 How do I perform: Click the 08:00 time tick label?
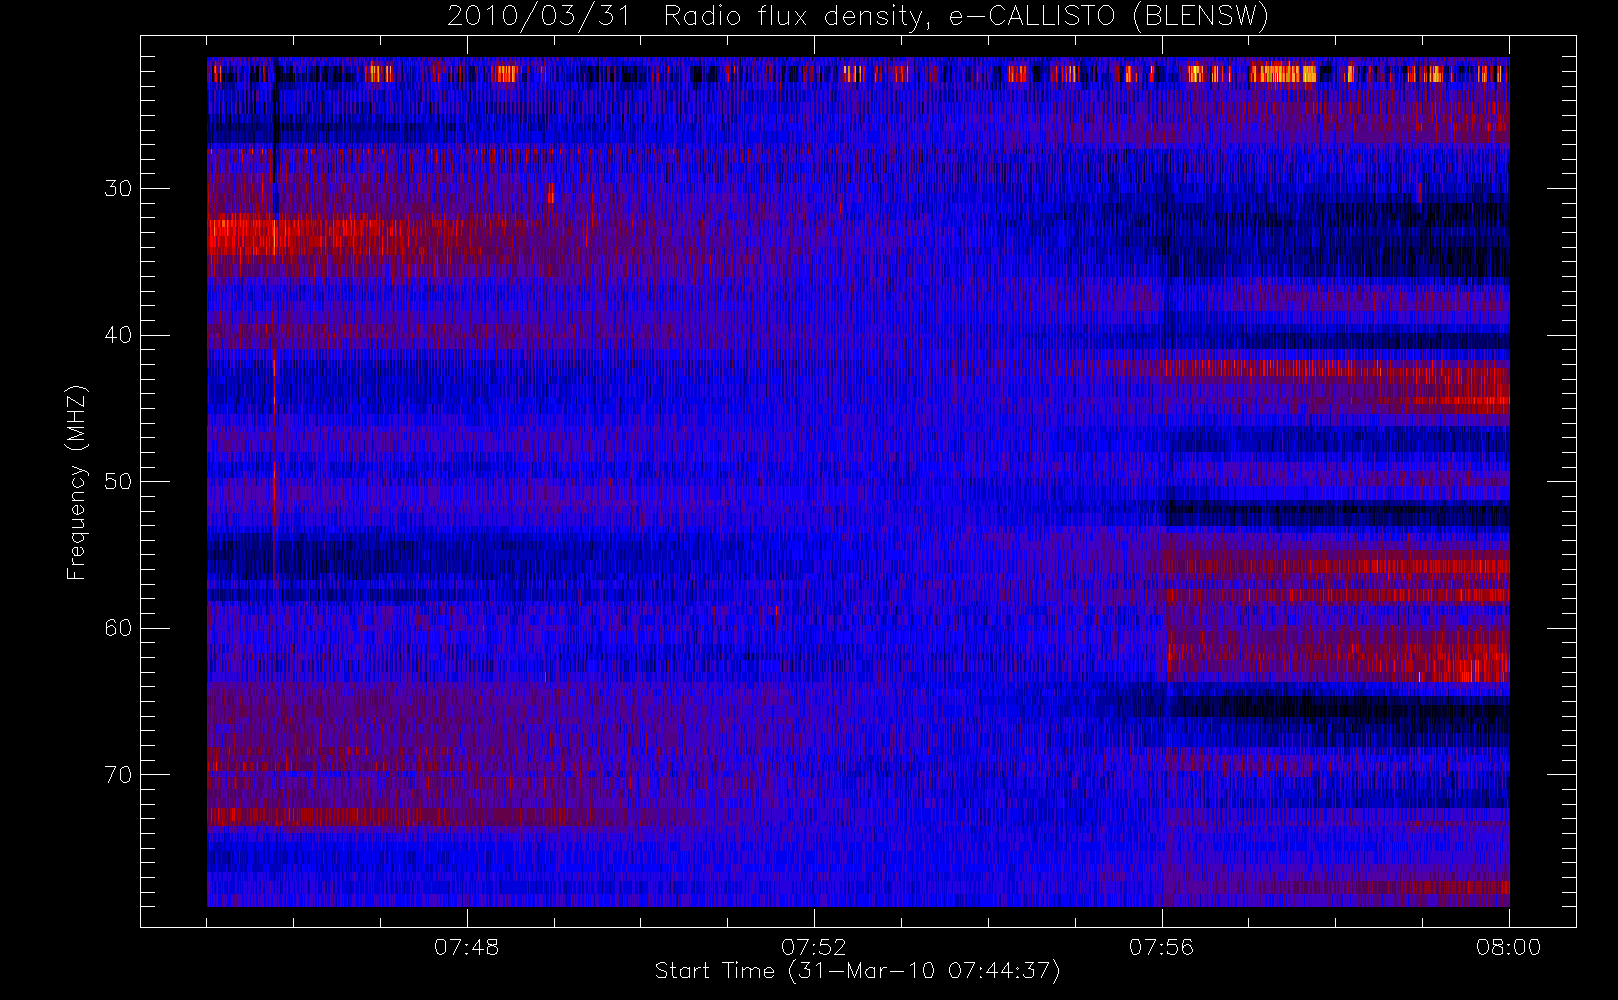[x=1508, y=947]
